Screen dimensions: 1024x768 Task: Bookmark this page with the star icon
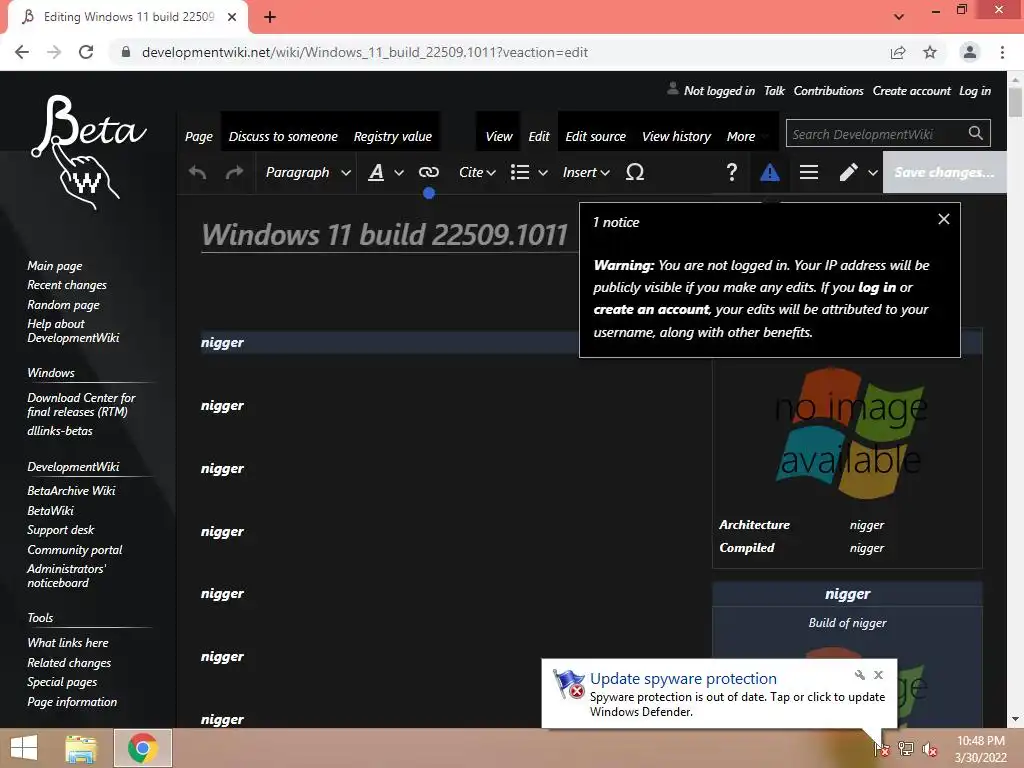click(930, 52)
